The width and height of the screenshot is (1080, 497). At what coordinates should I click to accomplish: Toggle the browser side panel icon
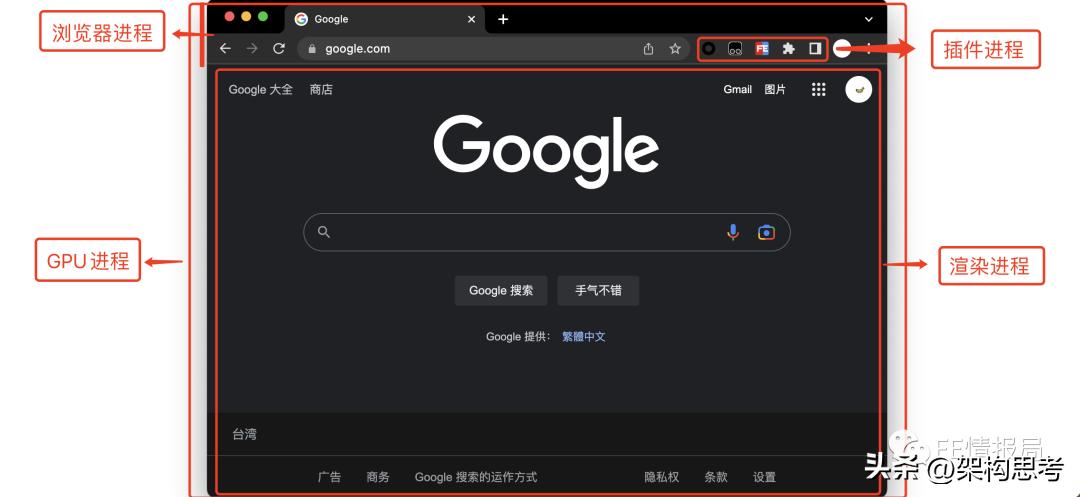click(x=815, y=49)
